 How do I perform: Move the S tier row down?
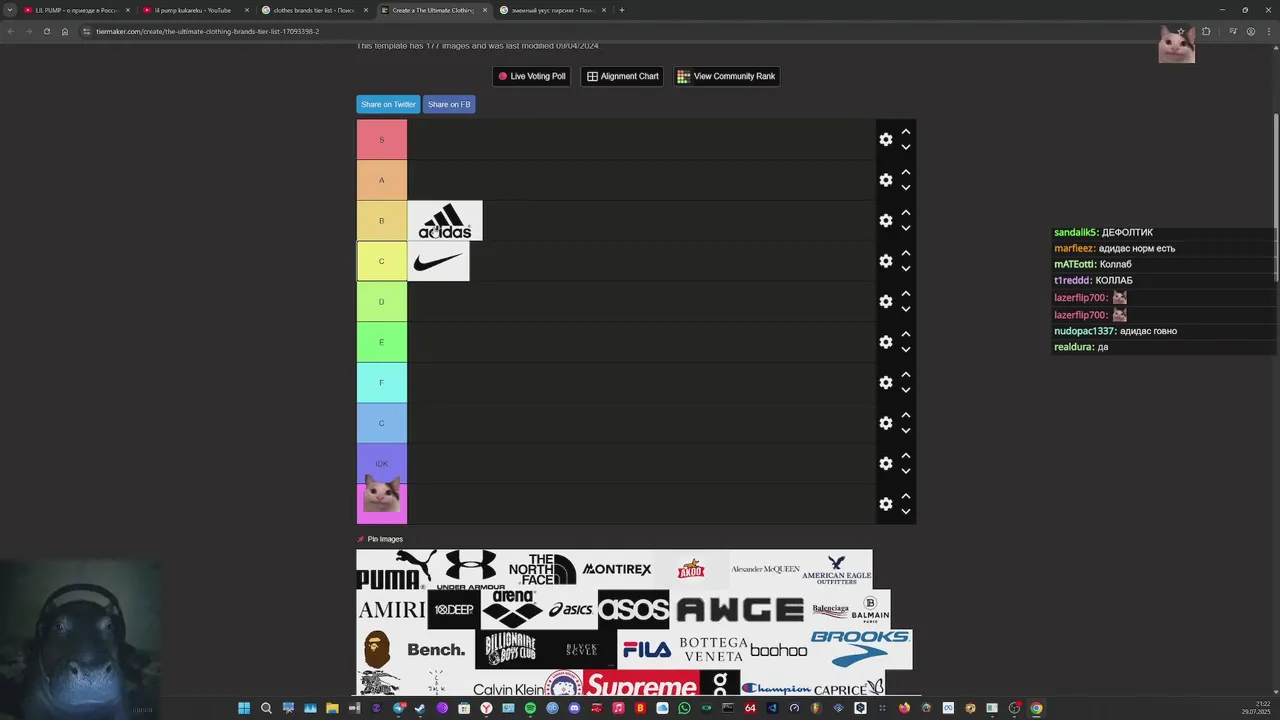(x=906, y=147)
